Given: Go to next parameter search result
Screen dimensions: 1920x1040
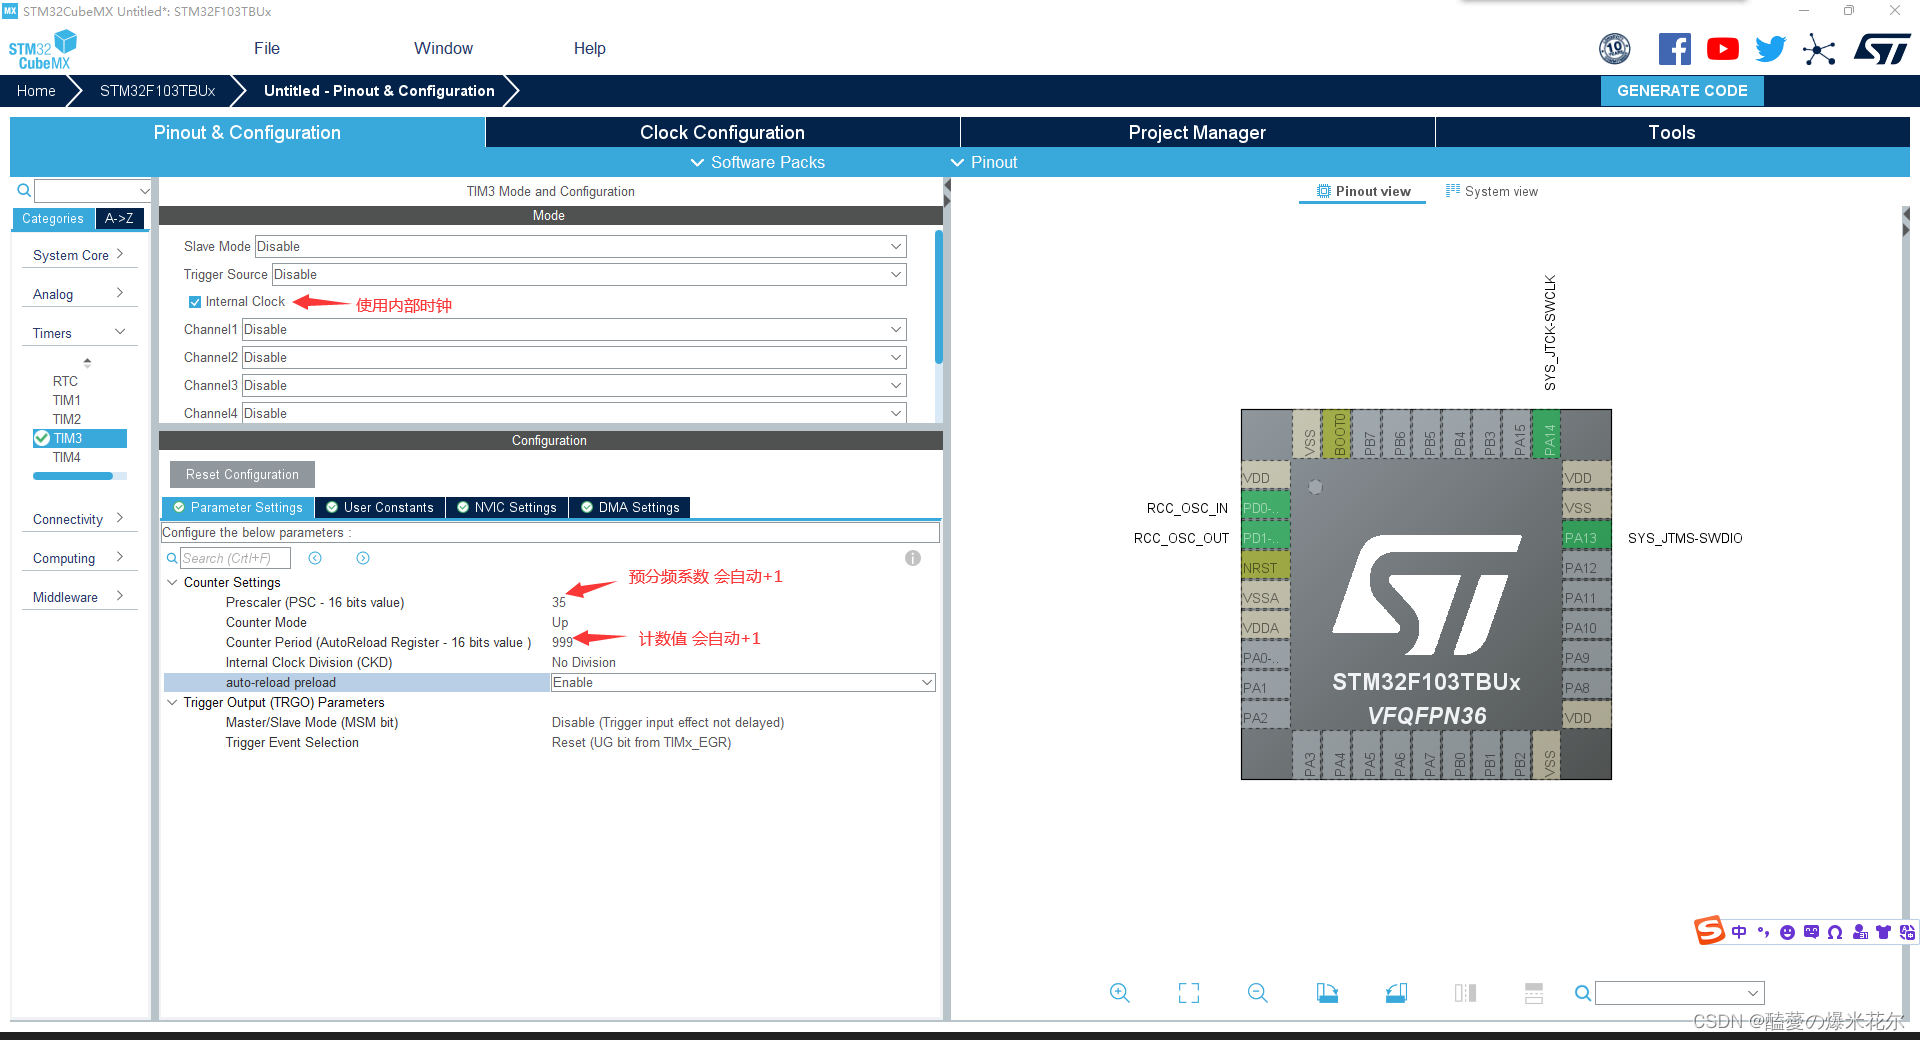Looking at the screenshot, I should point(363,558).
